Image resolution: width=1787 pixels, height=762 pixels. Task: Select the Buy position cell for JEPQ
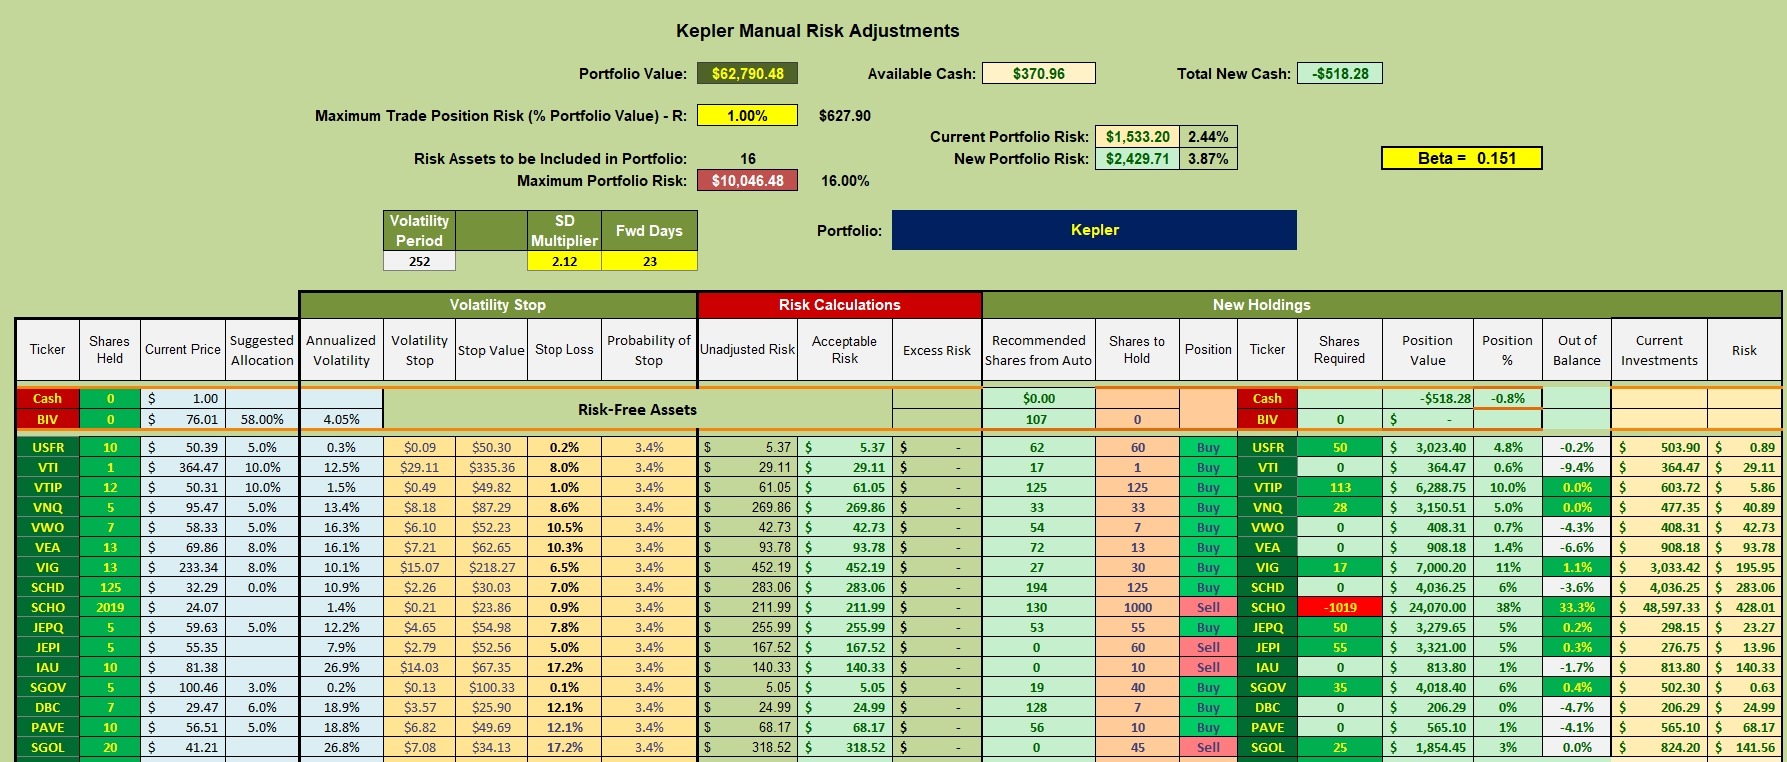1208,627
